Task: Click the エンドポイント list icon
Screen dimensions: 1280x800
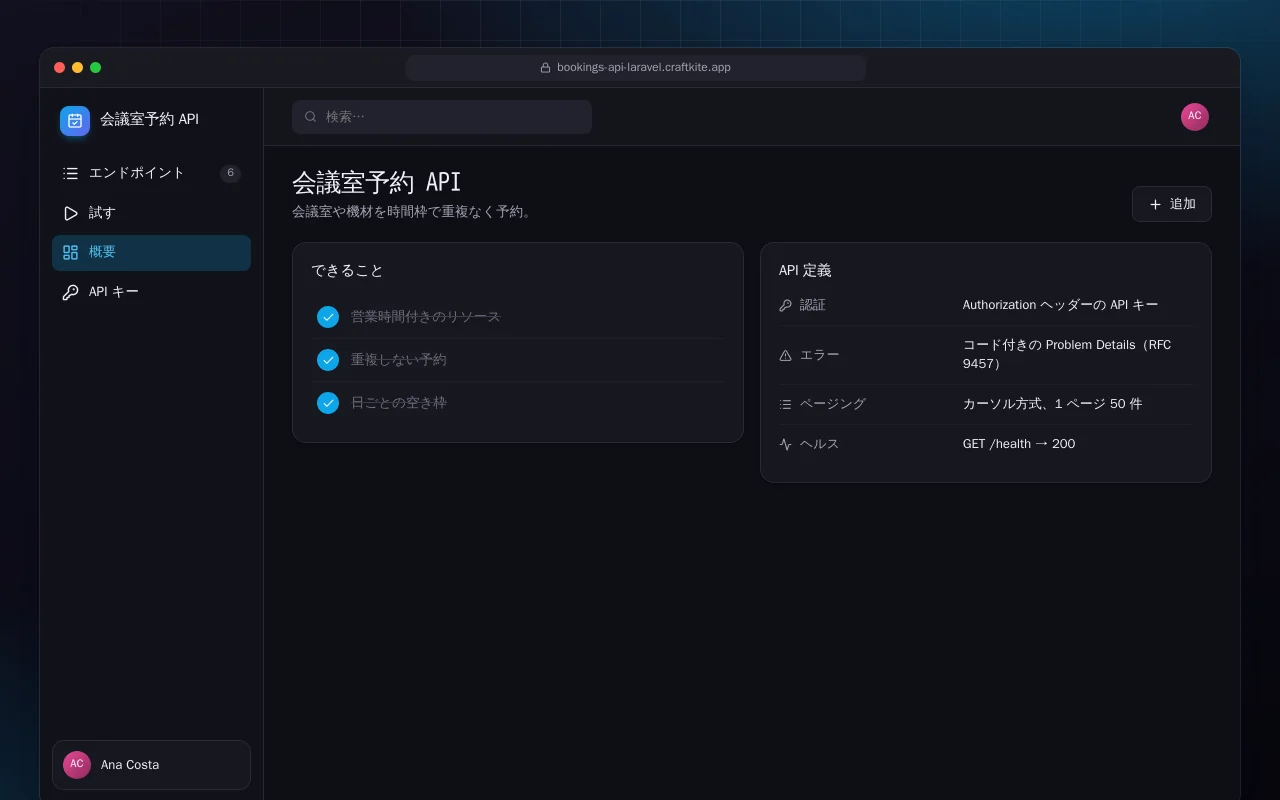Action: [x=70, y=173]
